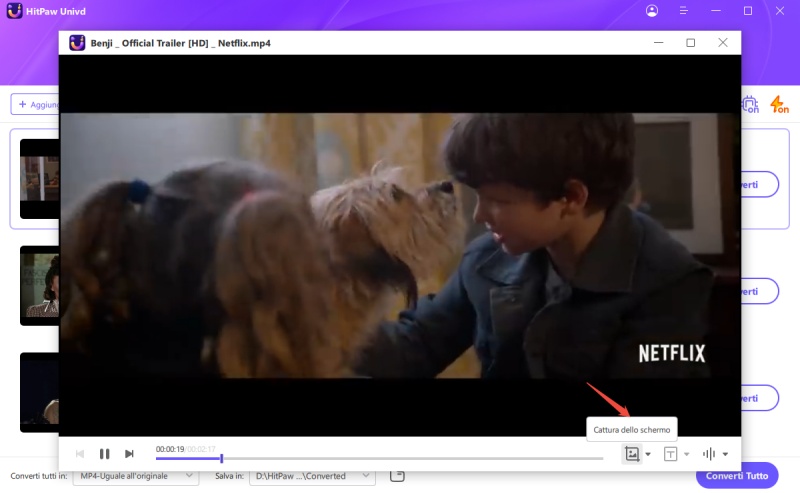Click the third item's Converti button
This screenshot has height=493, width=800.
pos(760,398)
